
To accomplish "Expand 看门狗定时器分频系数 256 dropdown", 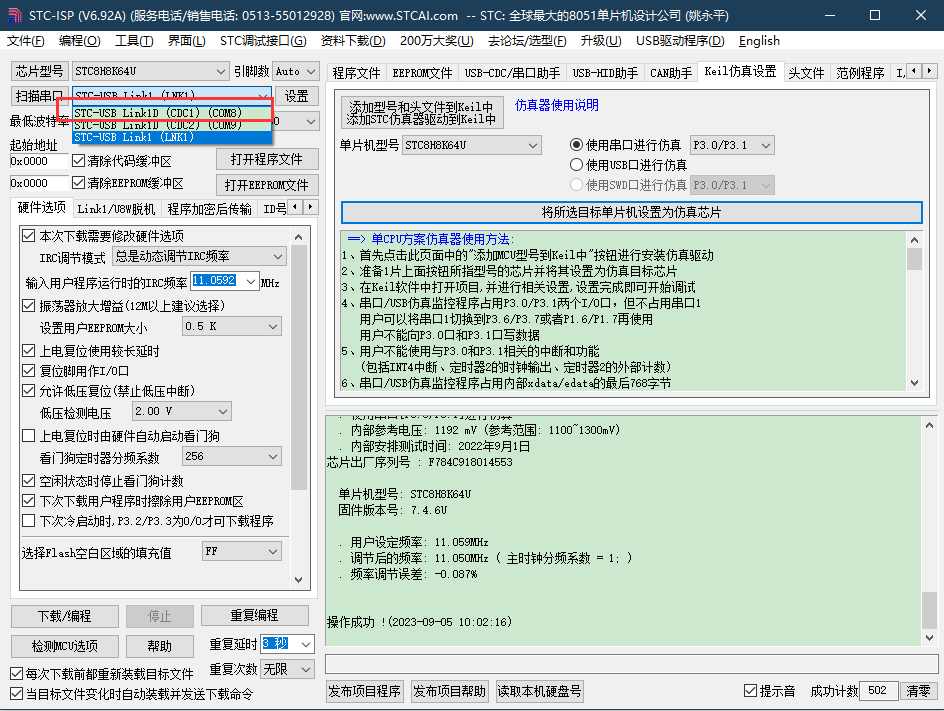I will click(x=273, y=457).
